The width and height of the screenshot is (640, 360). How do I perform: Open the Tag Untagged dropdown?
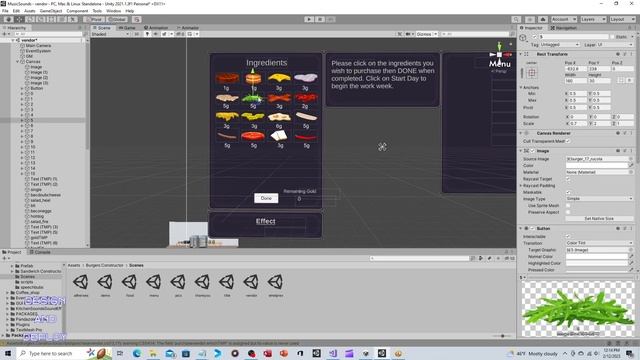click(559, 44)
